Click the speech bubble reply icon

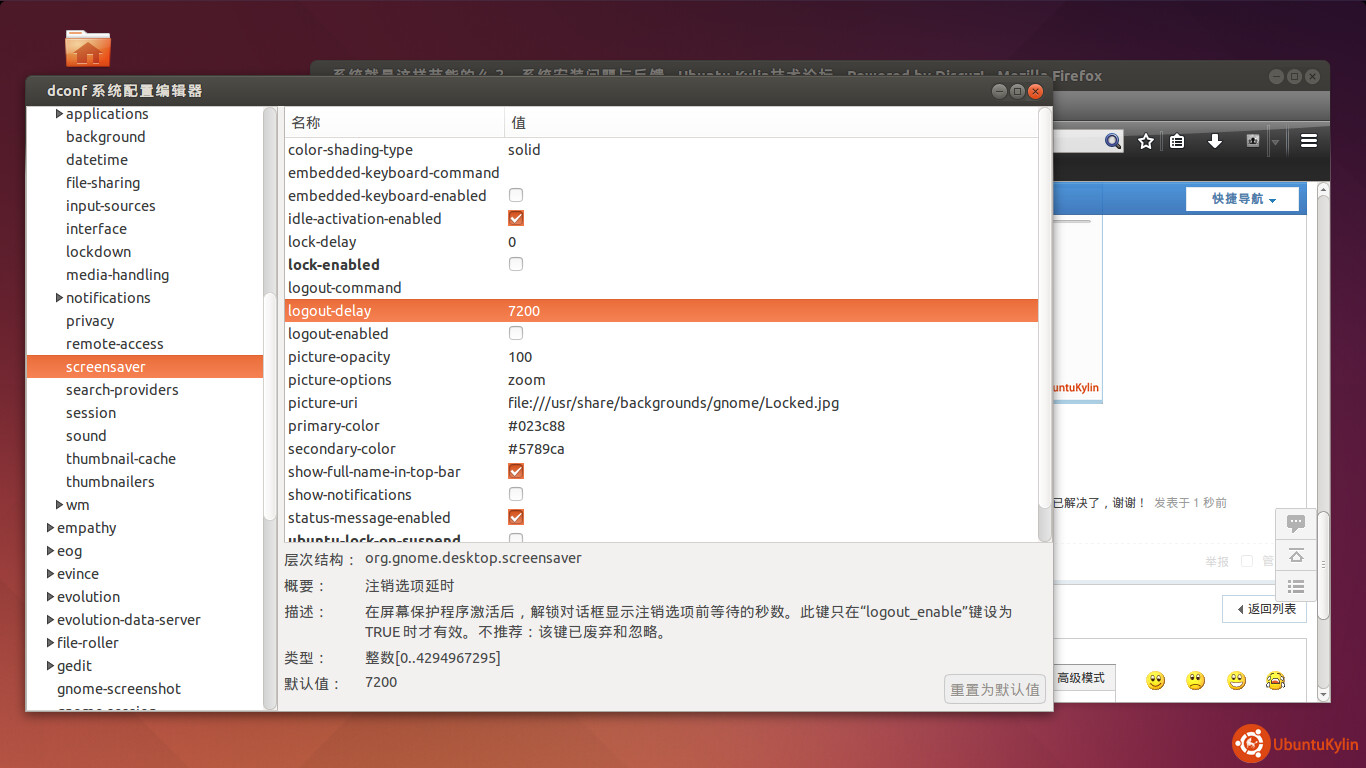coord(1296,523)
